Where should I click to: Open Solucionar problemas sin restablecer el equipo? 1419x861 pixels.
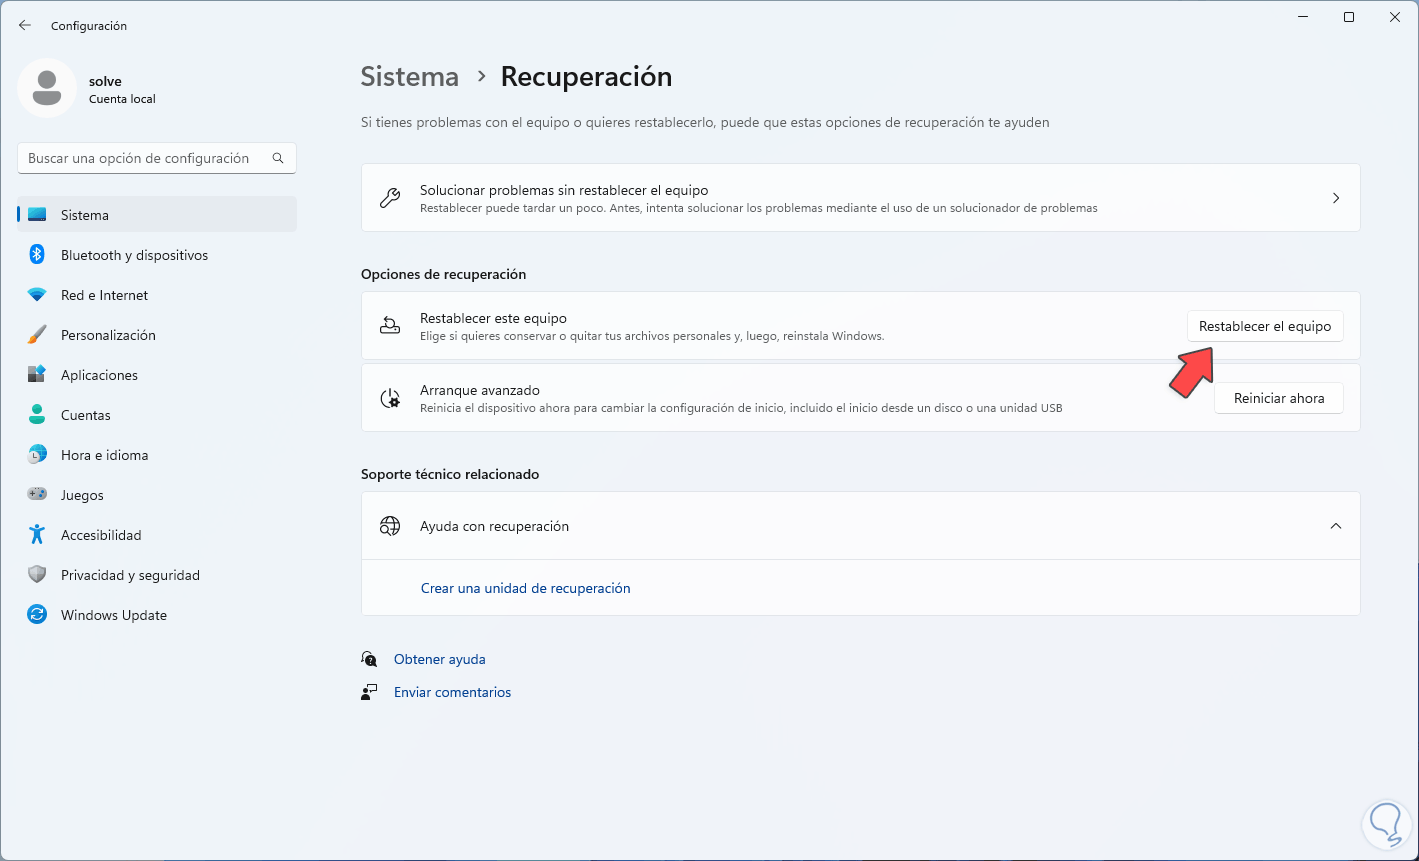860,198
